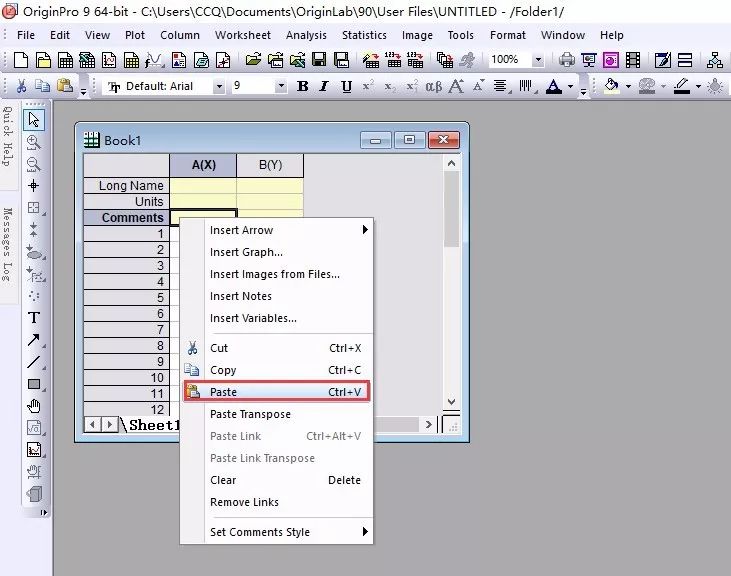Open the font color dropdown arrow
The width and height of the screenshot is (731, 576).
pos(570,86)
